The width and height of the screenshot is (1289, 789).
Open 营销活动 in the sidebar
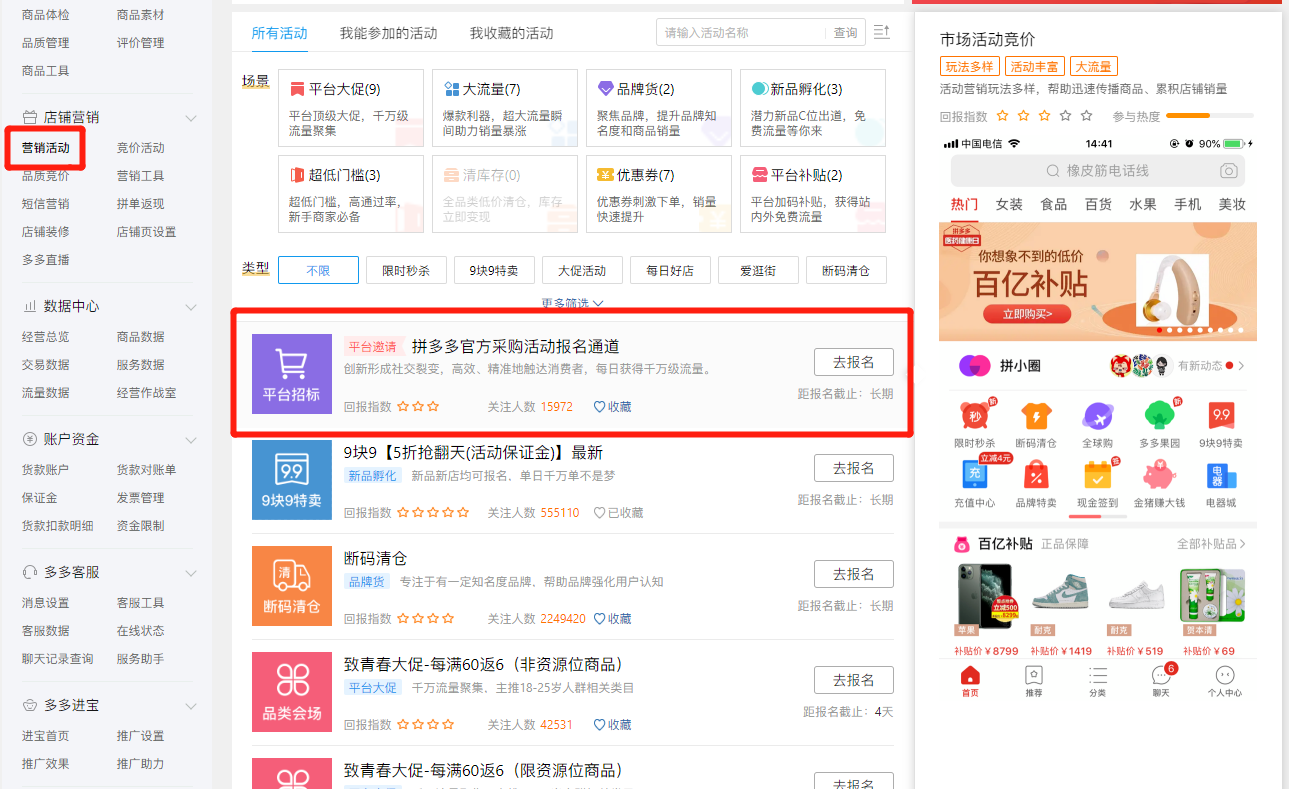[x=46, y=148]
